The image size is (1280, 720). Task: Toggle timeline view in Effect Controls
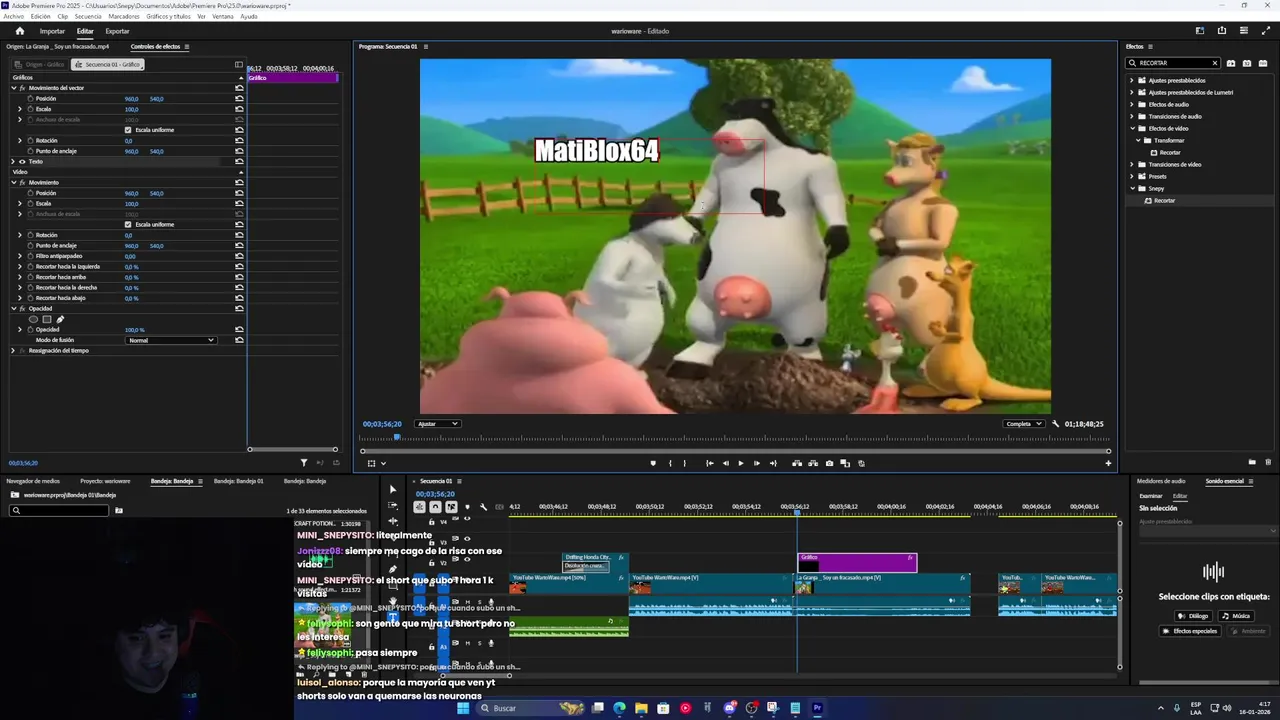[x=238, y=65]
